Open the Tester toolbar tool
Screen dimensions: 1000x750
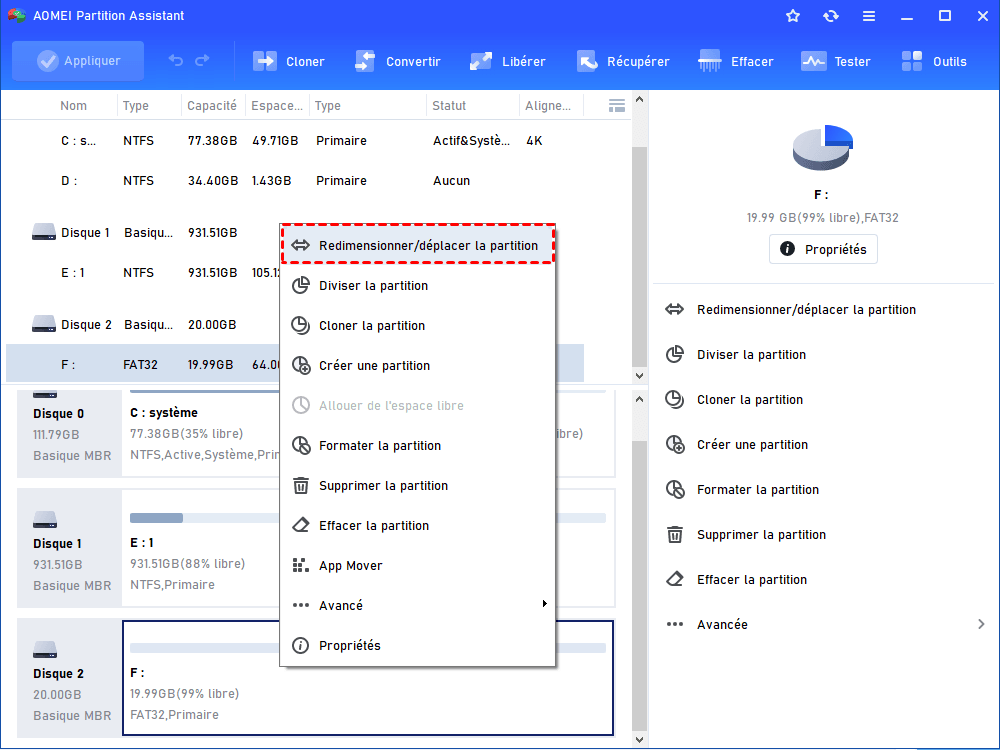pyautogui.click(x=835, y=61)
